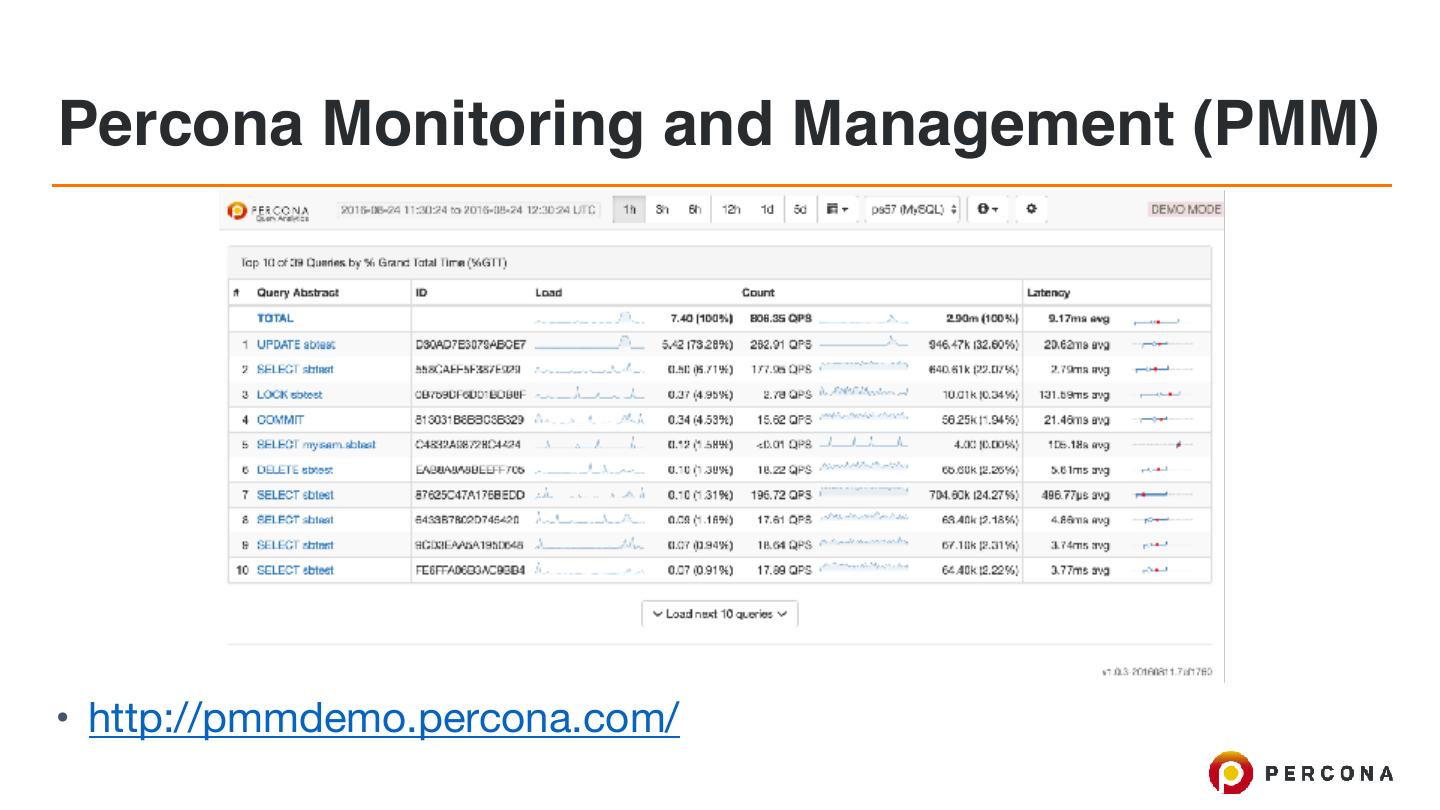Click the LOCK sbtest count sparkline
This screenshot has width=1440, height=810.
[863, 394]
